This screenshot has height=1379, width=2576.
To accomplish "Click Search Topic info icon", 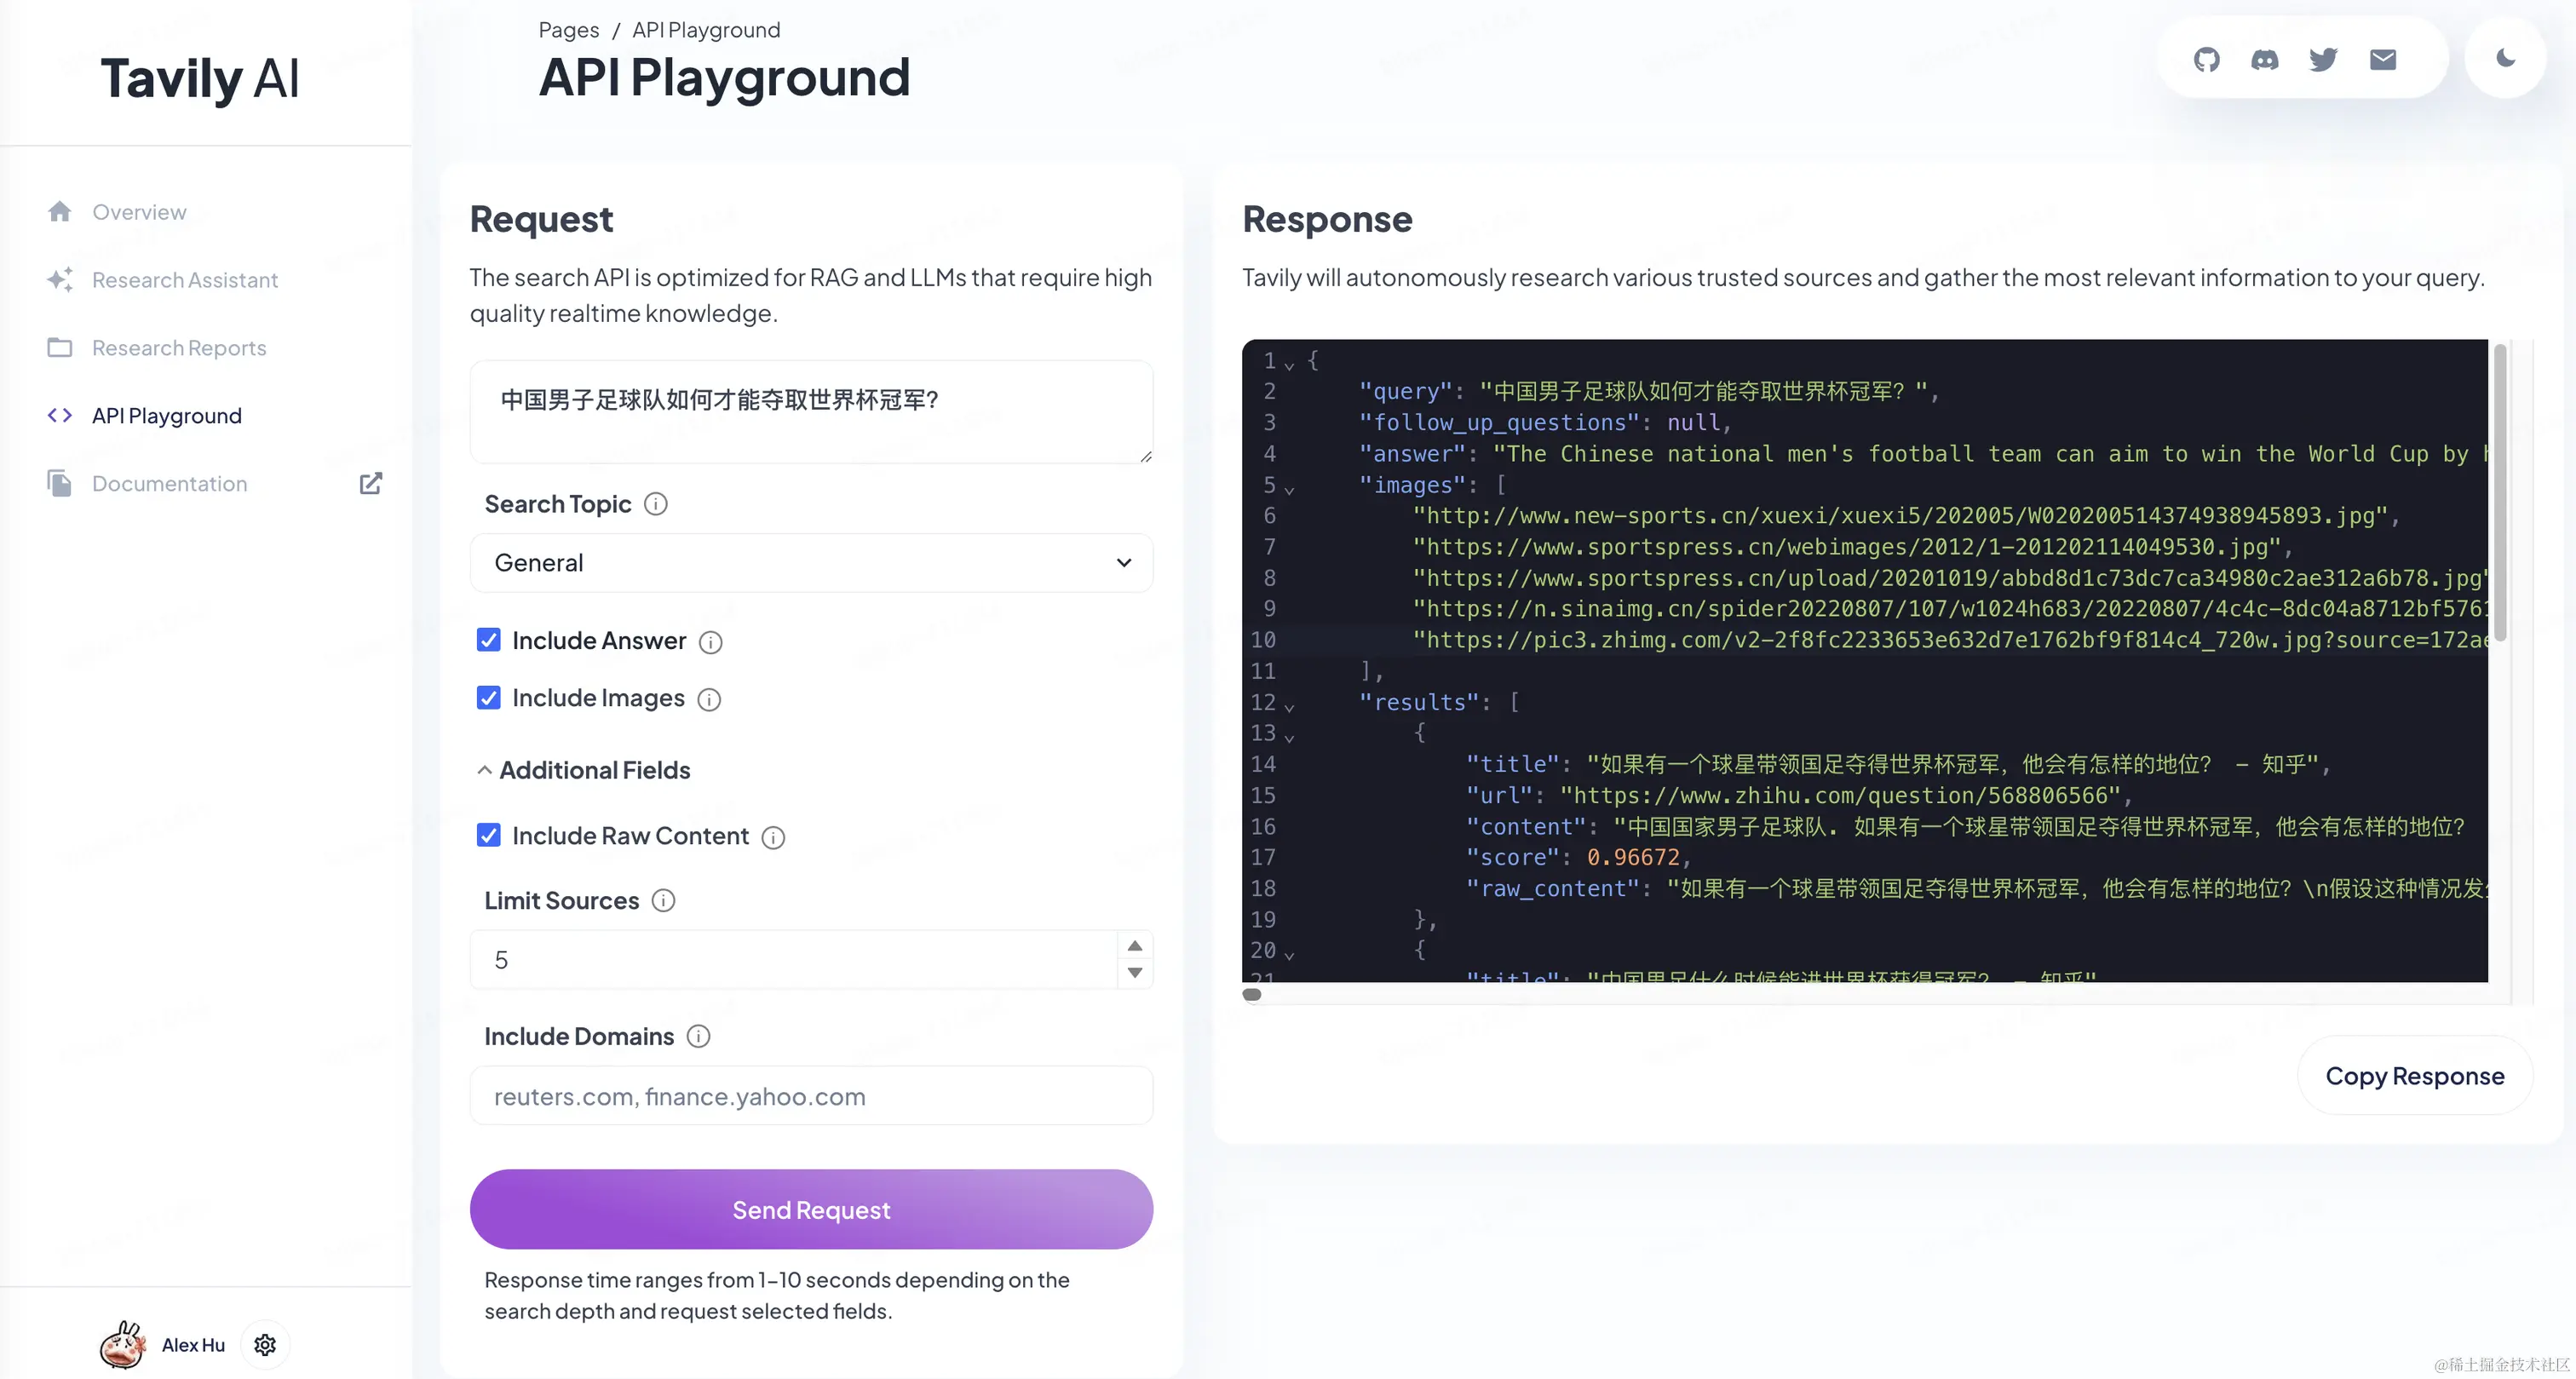I will click(655, 504).
